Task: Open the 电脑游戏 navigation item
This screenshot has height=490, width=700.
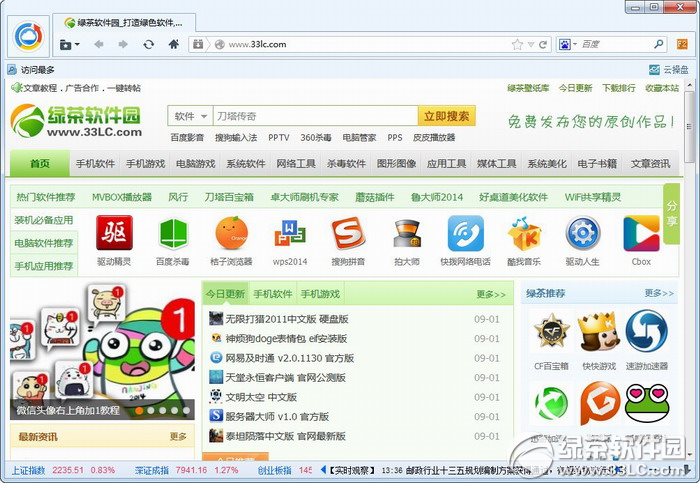Action: point(196,164)
